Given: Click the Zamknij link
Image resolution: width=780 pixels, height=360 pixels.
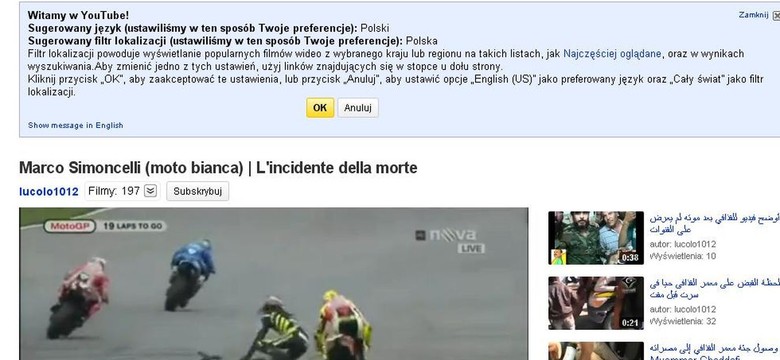Looking at the screenshot, I should (754, 15).
